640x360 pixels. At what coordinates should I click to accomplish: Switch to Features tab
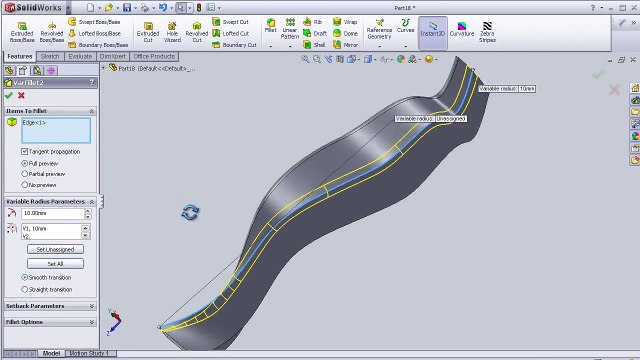pos(20,56)
